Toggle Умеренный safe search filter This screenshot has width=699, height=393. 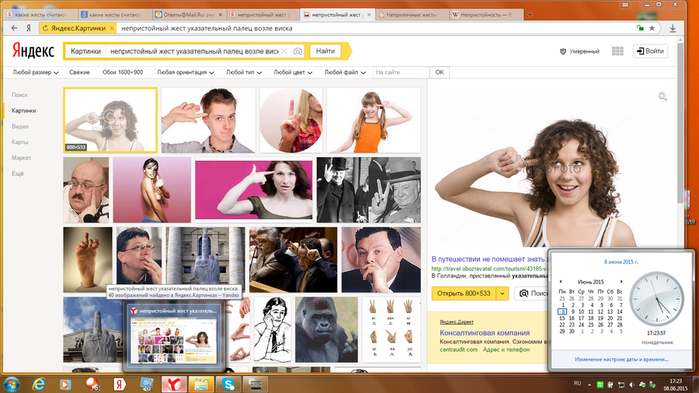tap(580, 51)
